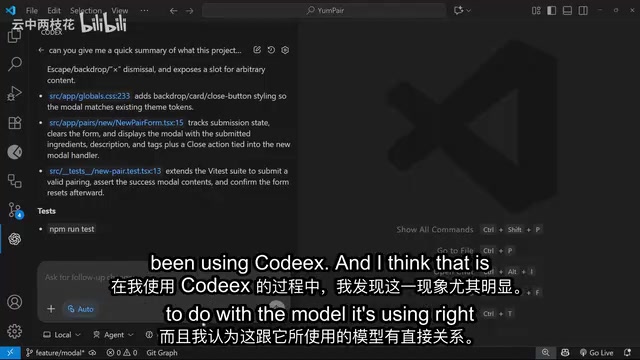Screen dimensions: 640x360
Task: Open Customize Layout in the title bar
Action: pyautogui.click(x=536, y=11)
